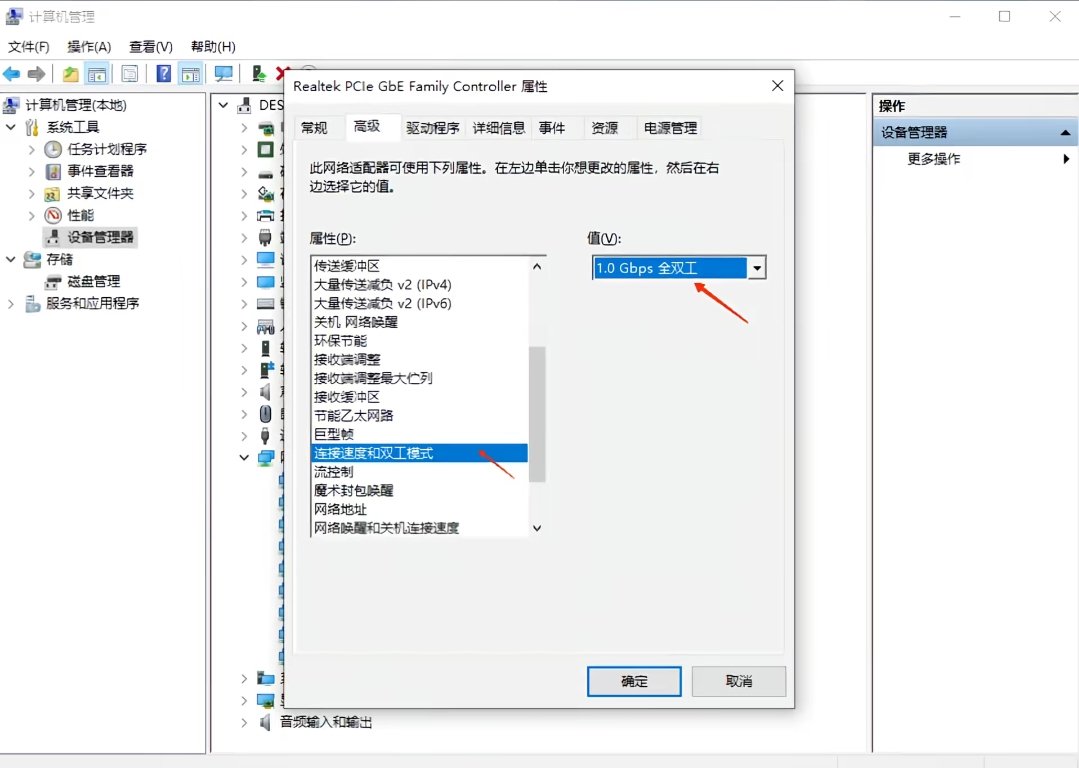Collapse the DES computer root node
This screenshot has width=1079, height=768.
[223, 105]
